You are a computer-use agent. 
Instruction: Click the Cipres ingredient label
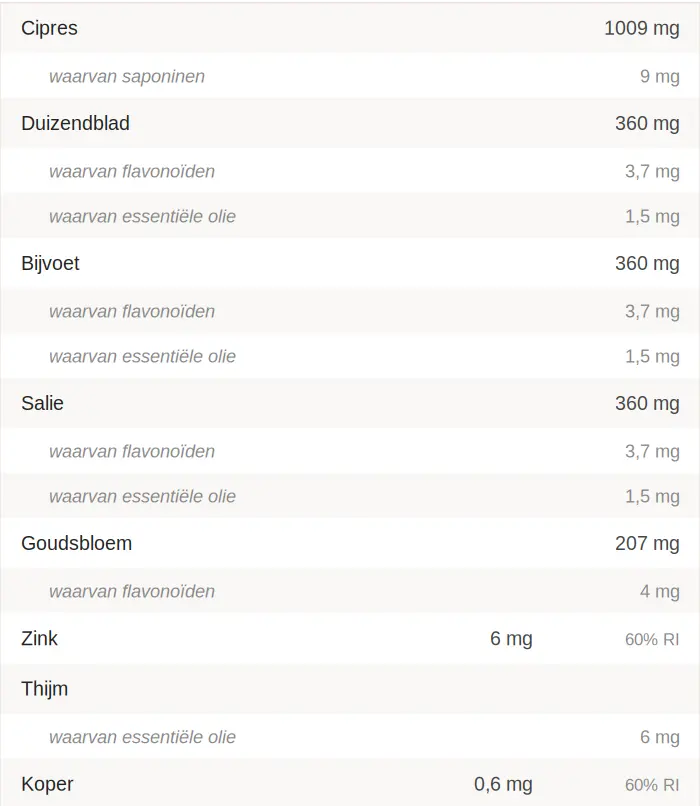[x=49, y=28]
